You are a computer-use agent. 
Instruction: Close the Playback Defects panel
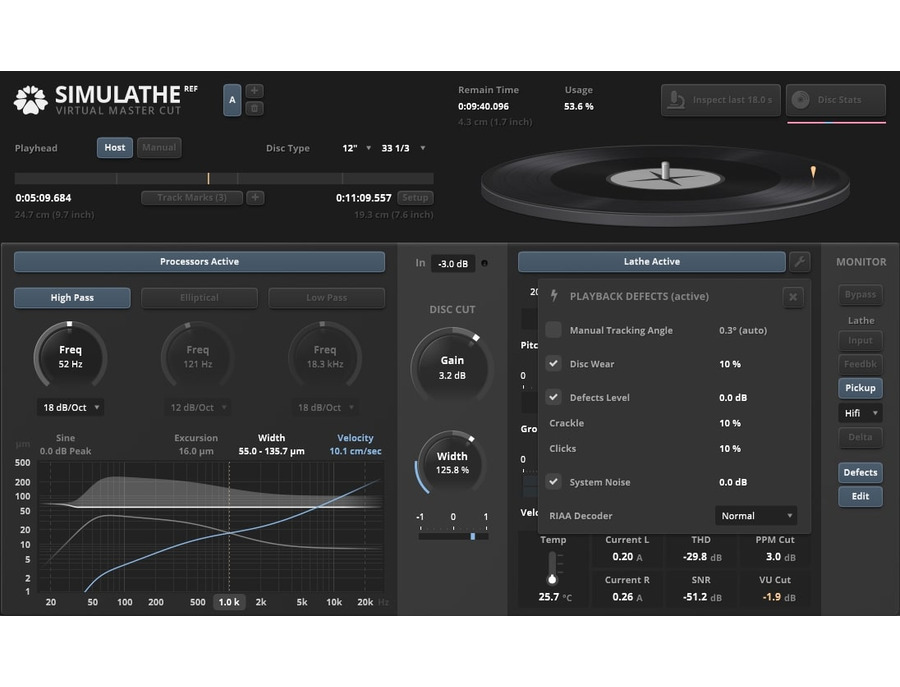point(793,297)
